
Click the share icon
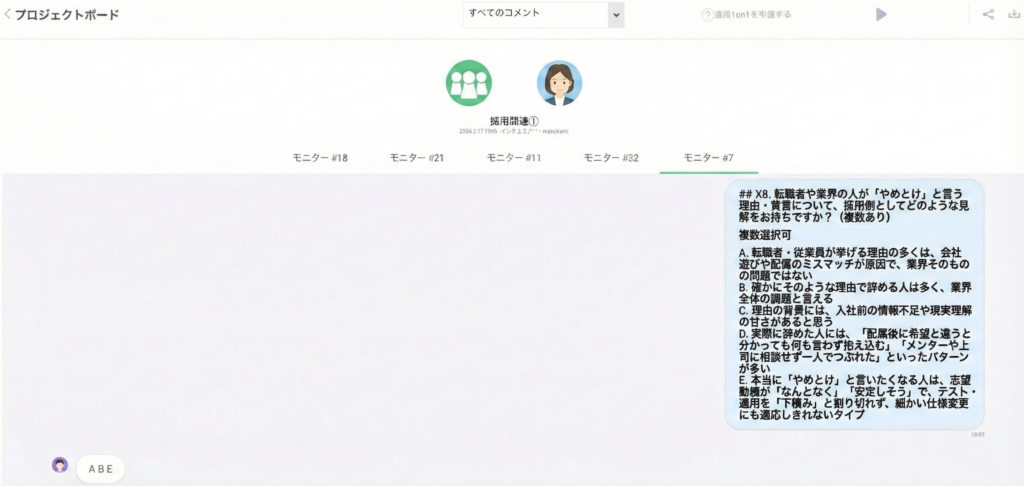(989, 14)
